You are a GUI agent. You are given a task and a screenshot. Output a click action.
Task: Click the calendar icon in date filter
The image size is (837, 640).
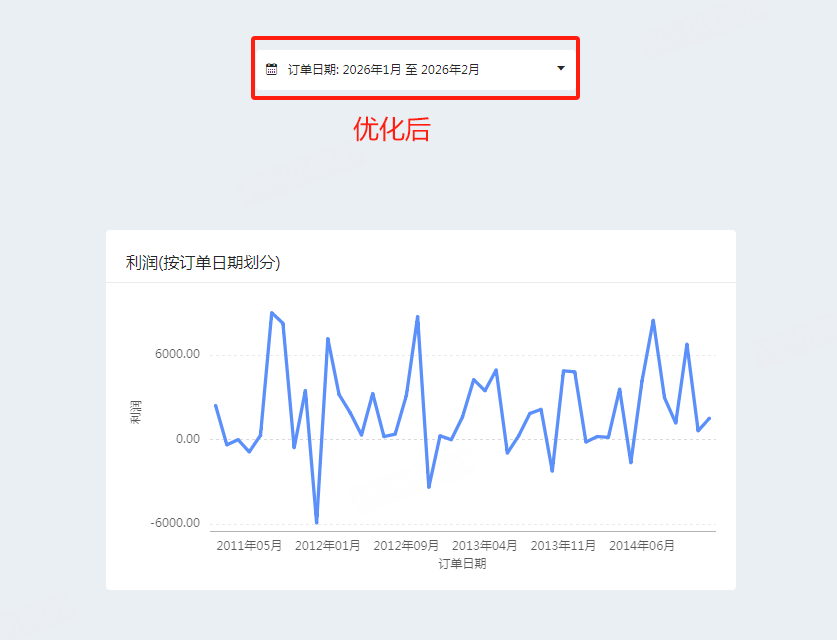271,69
